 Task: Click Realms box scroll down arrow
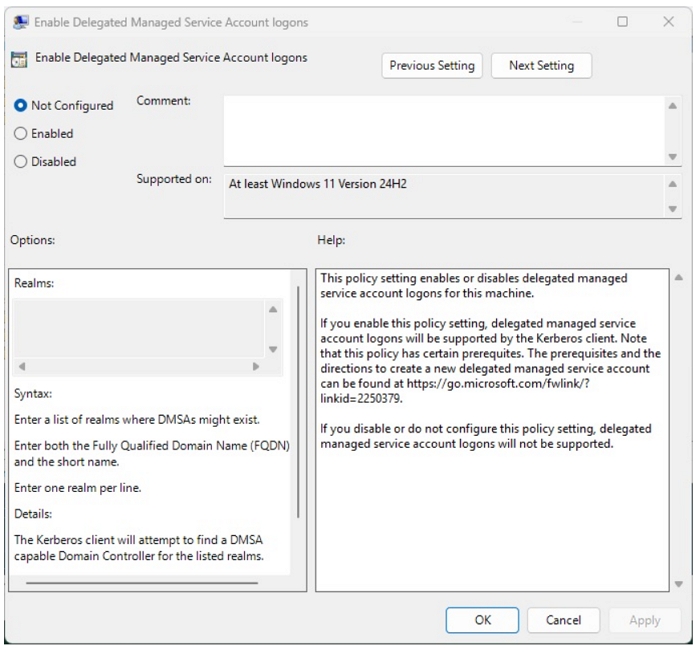pos(273,349)
